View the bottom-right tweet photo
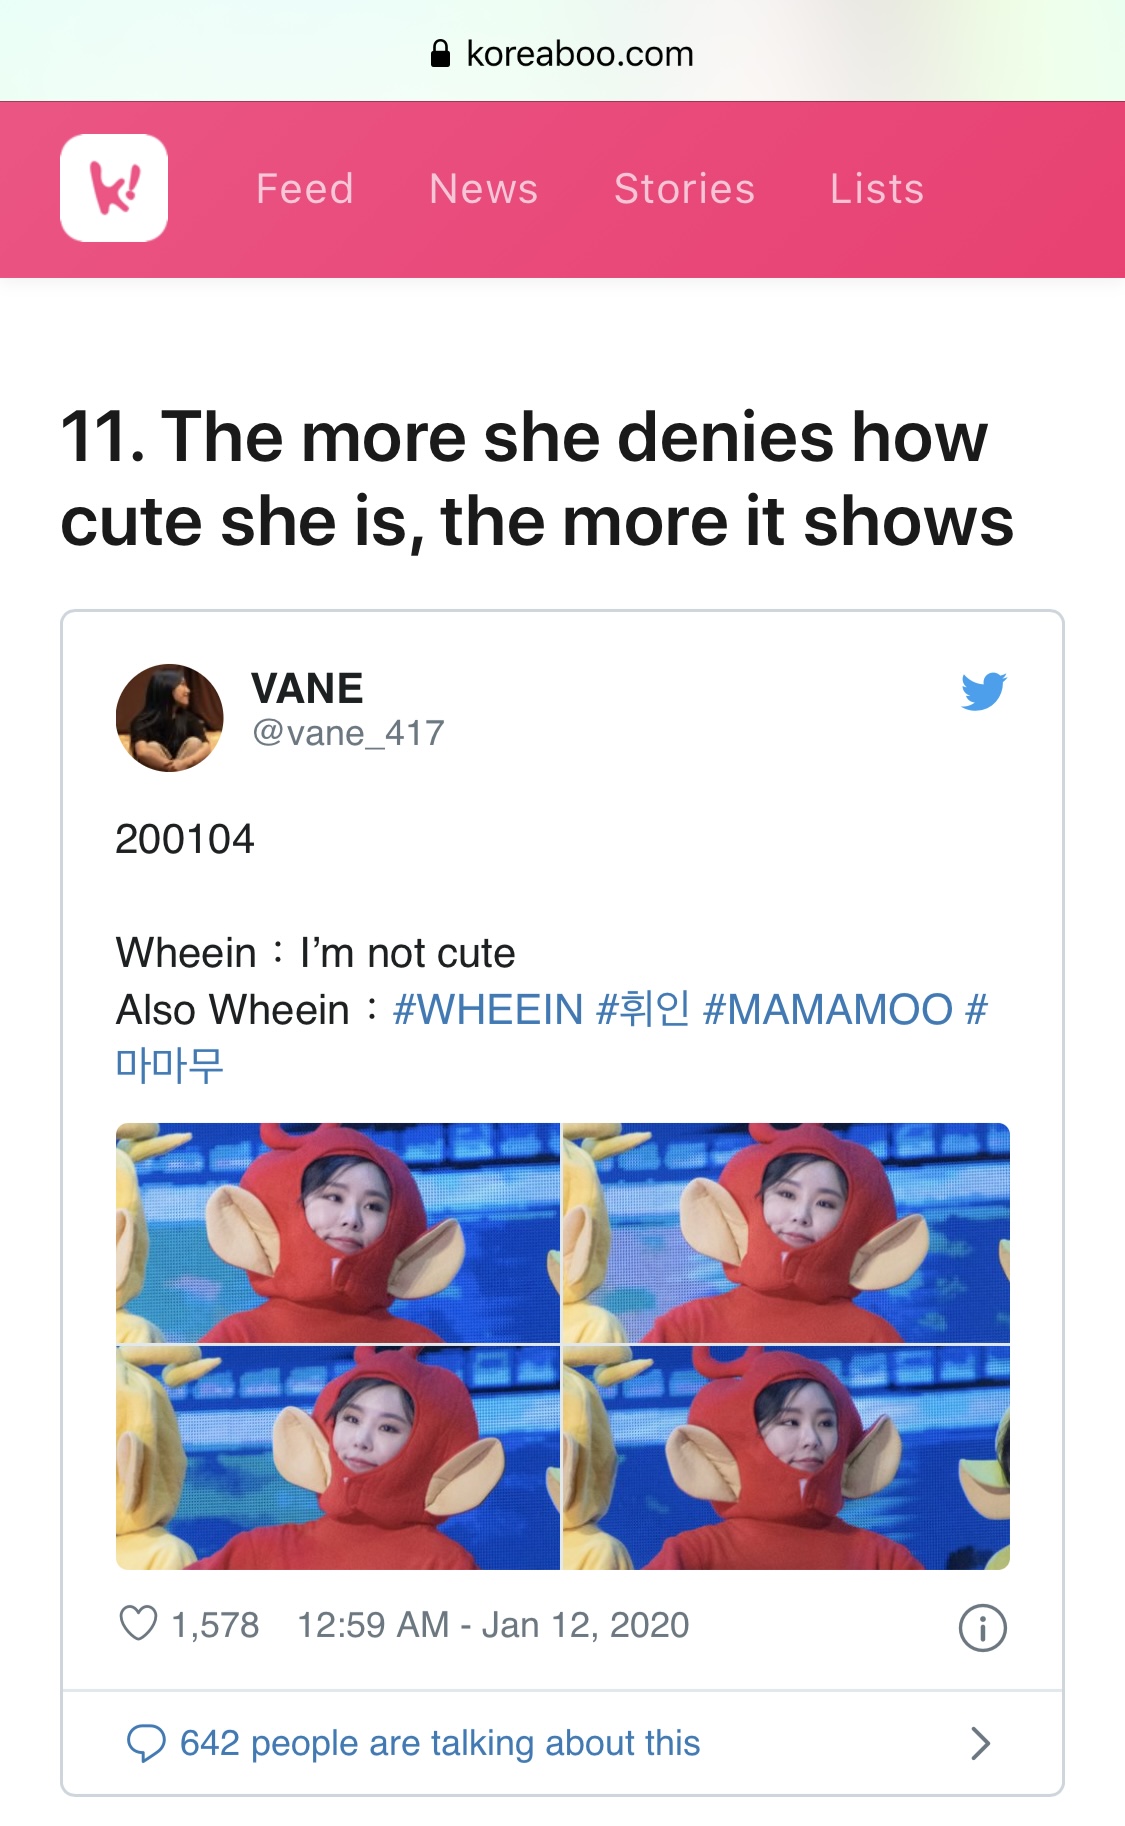1125x1826 pixels. [x=786, y=1458]
